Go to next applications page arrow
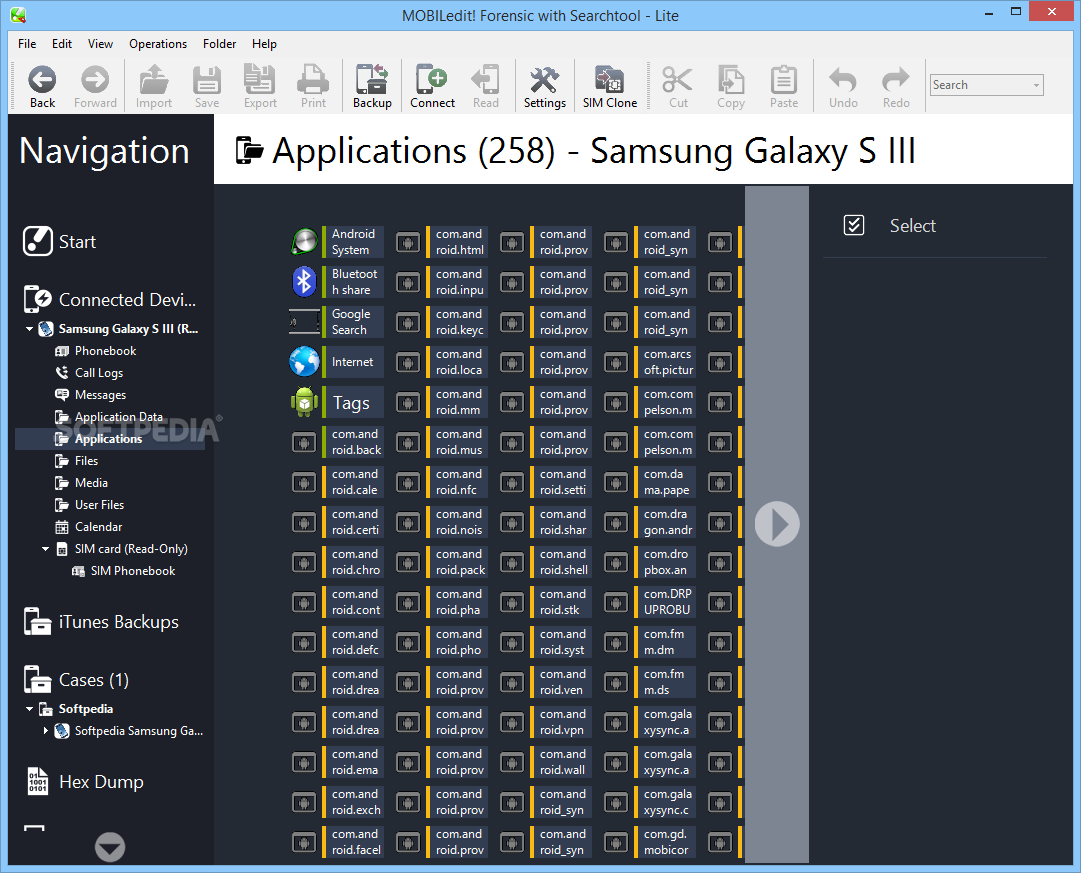This screenshot has height=873, width=1081. click(777, 524)
